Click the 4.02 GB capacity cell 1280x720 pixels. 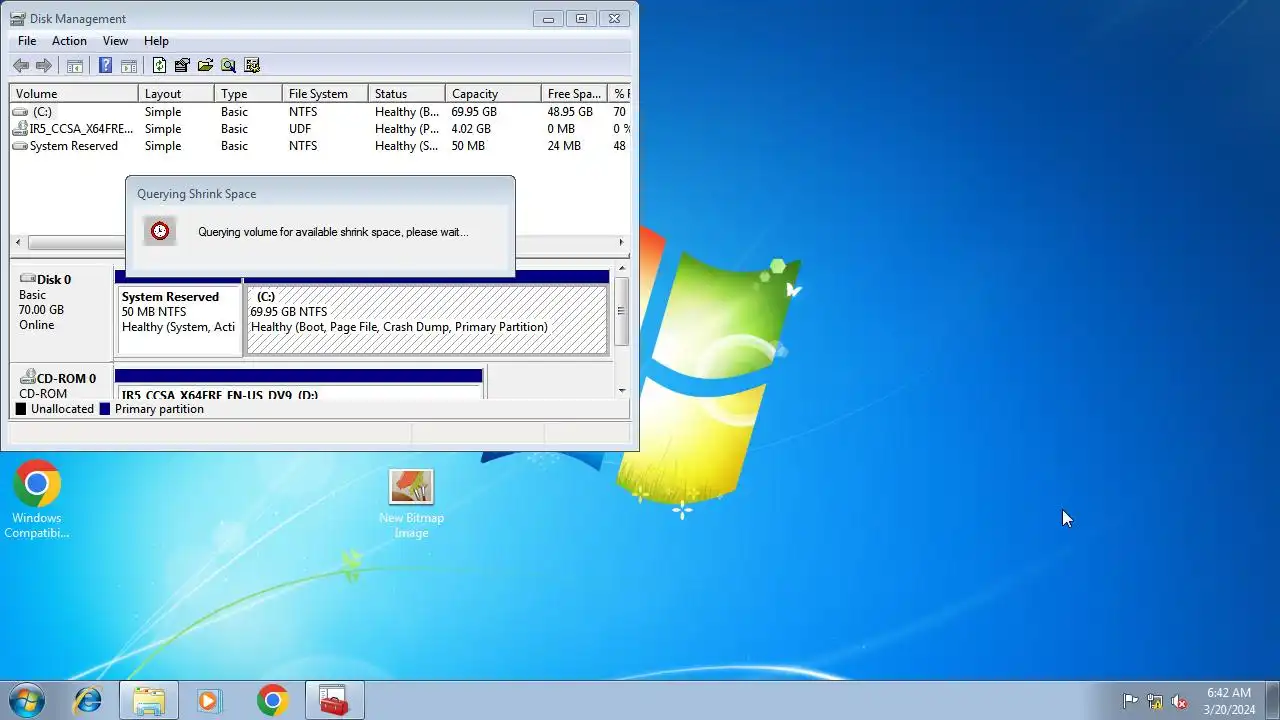tap(471, 129)
